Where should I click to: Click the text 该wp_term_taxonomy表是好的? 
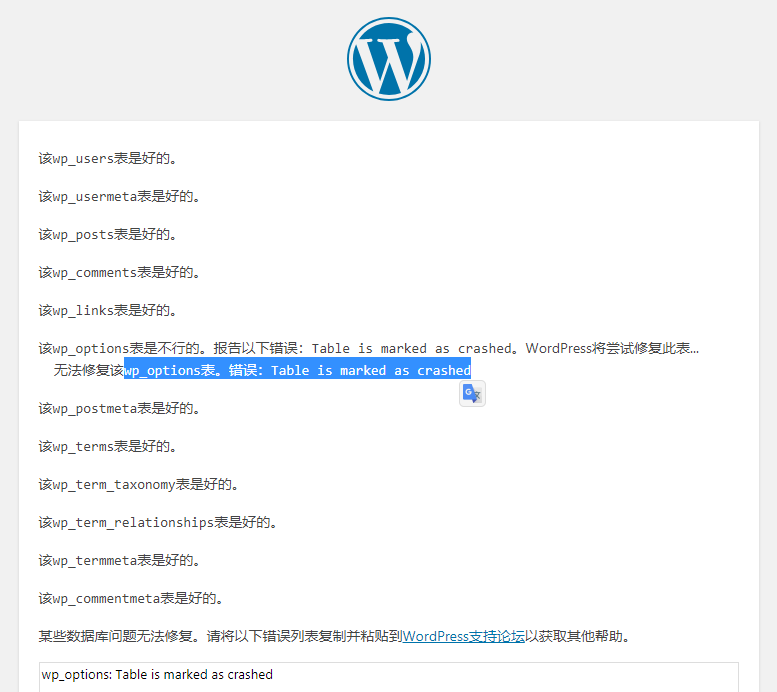(x=139, y=484)
